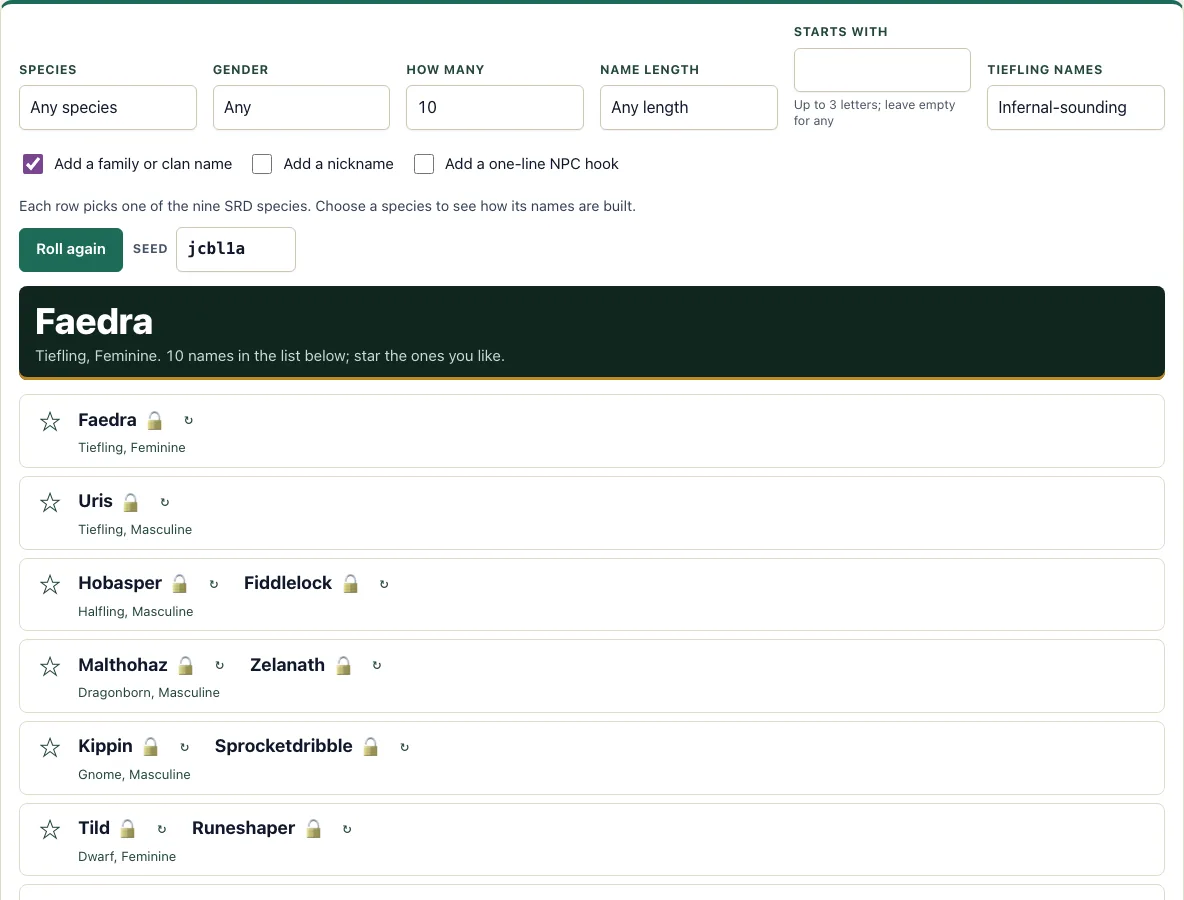Open the Name Length dropdown
This screenshot has width=1184, height=900.
(x=689, y=107)
